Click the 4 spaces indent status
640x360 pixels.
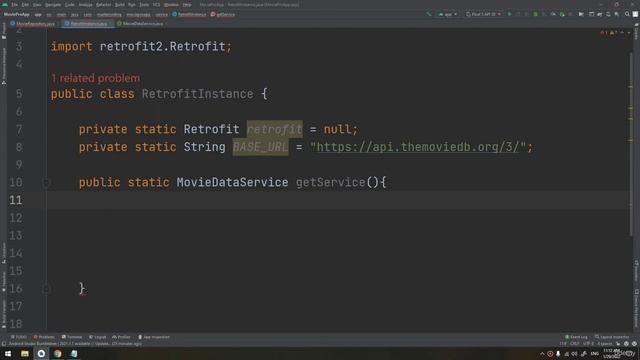coord(604,344)
